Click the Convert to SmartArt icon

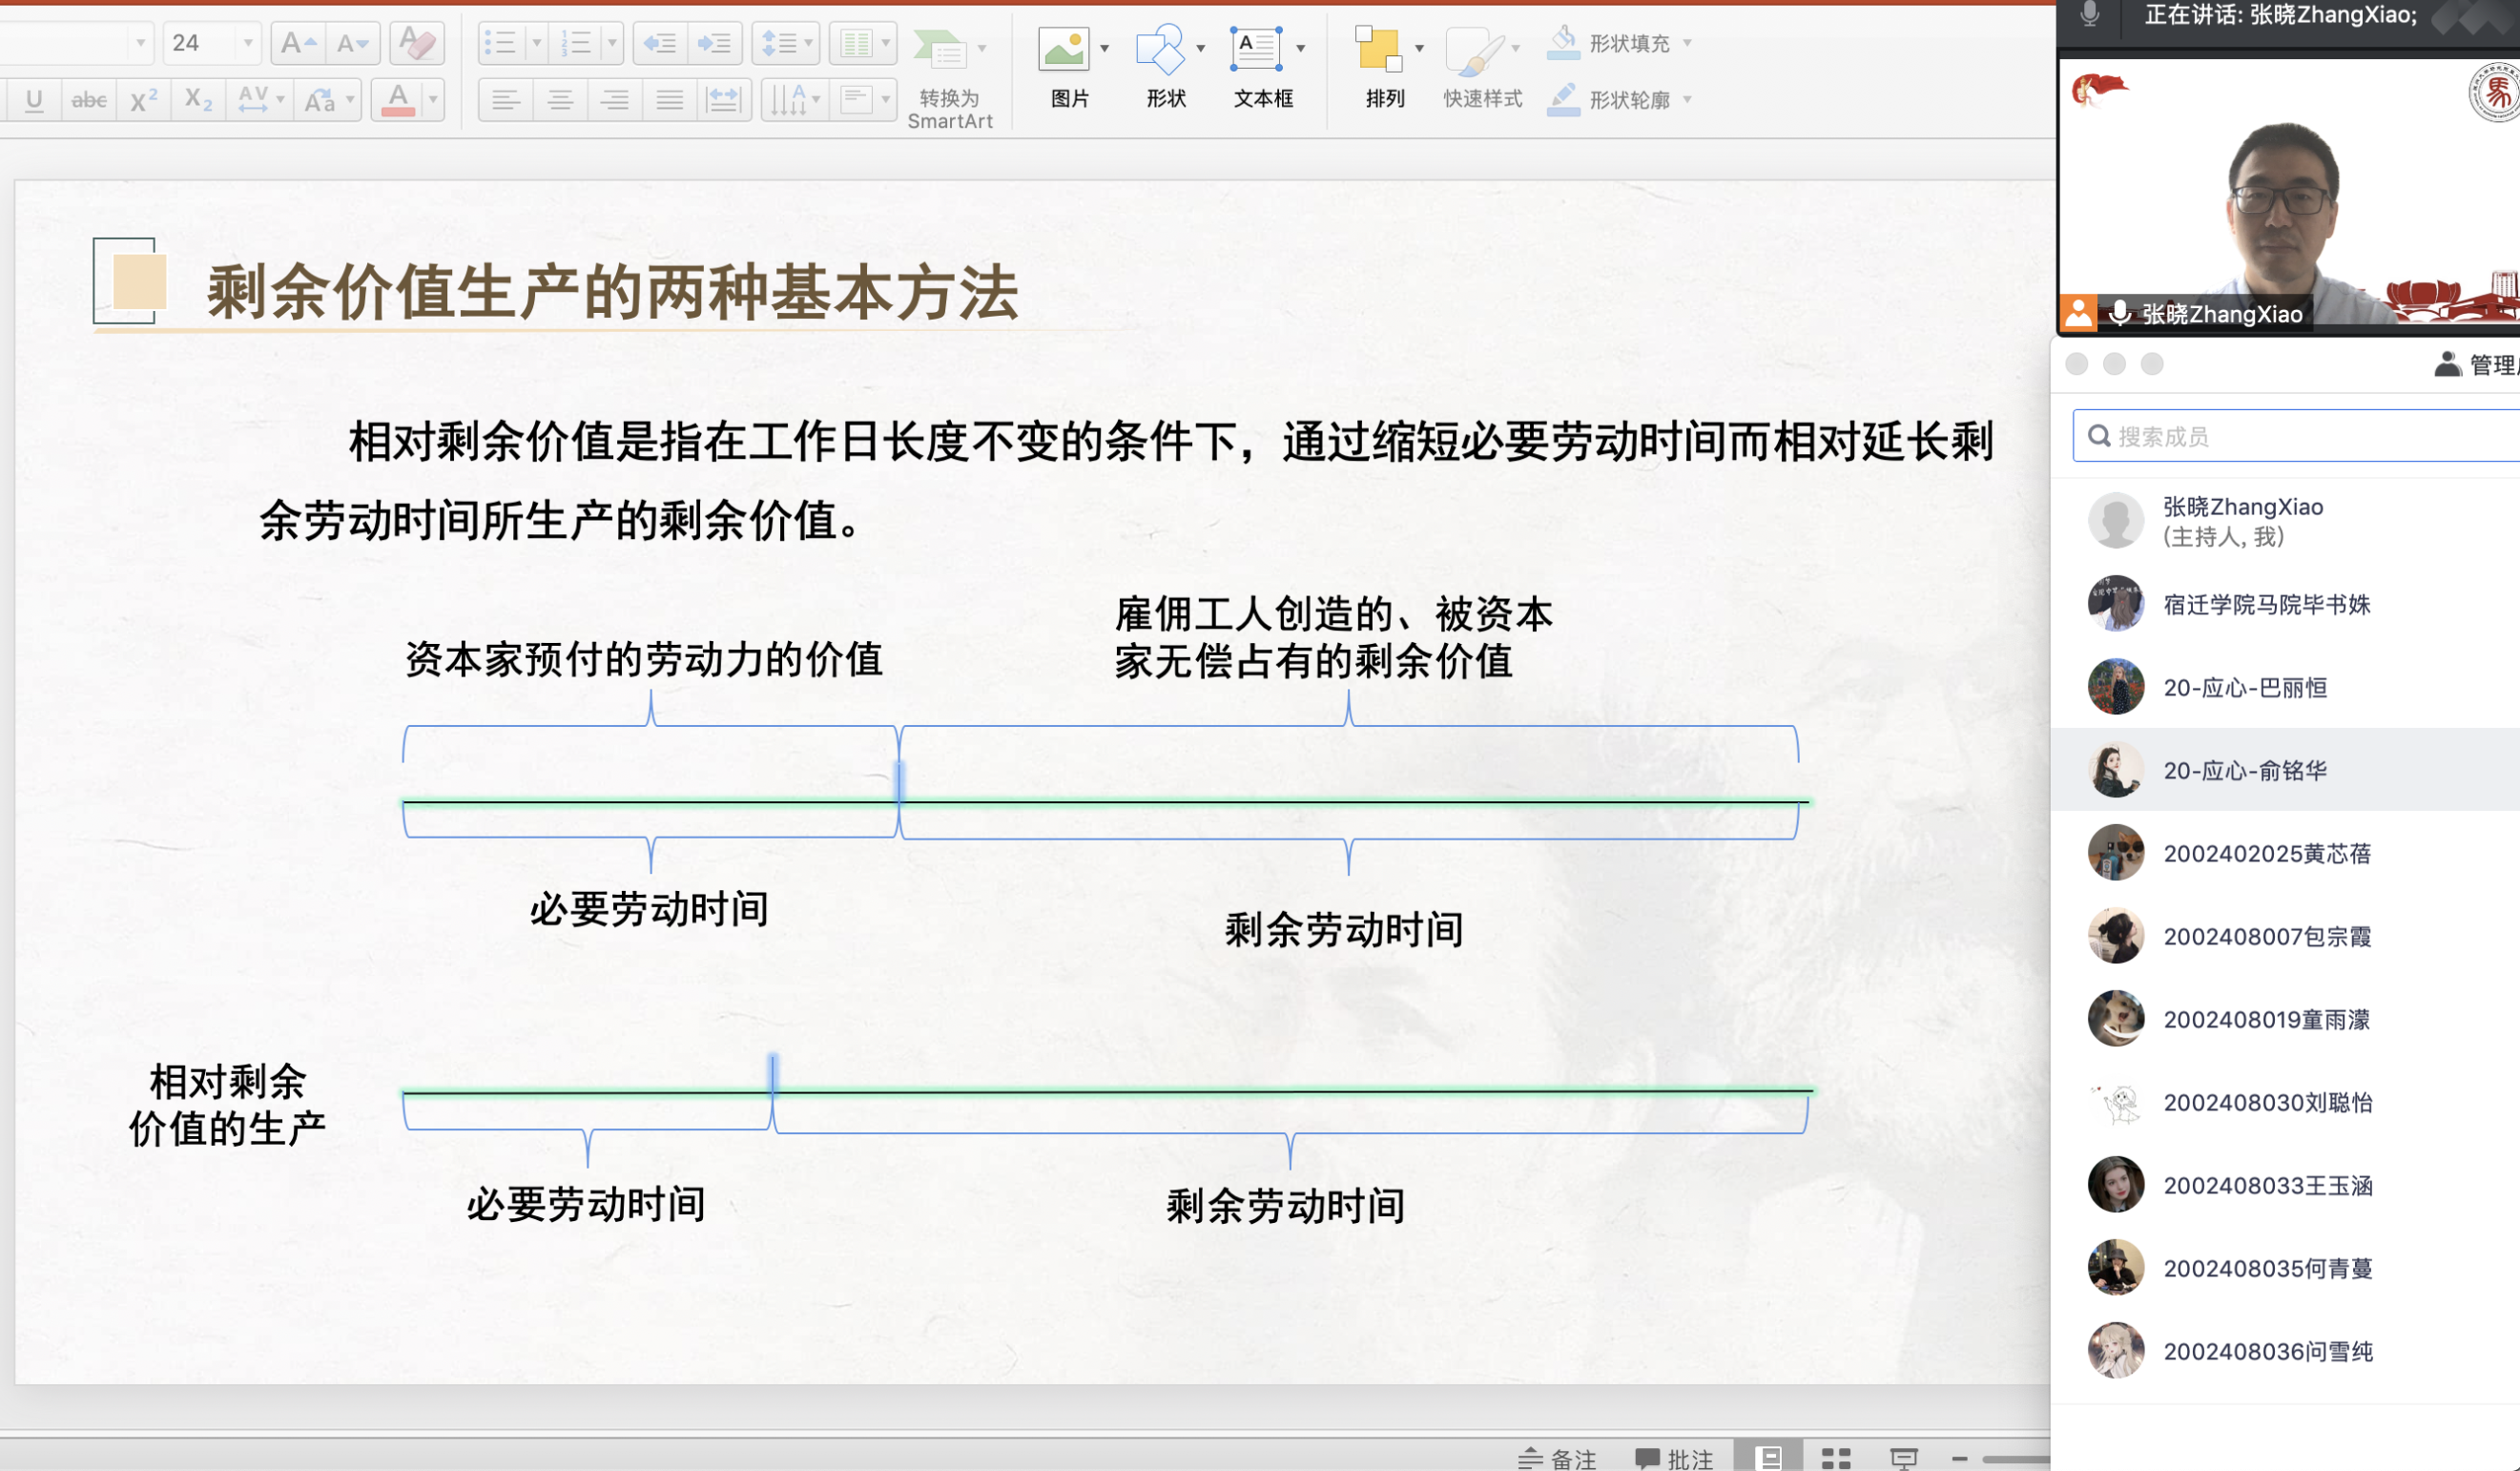point(943,50)
